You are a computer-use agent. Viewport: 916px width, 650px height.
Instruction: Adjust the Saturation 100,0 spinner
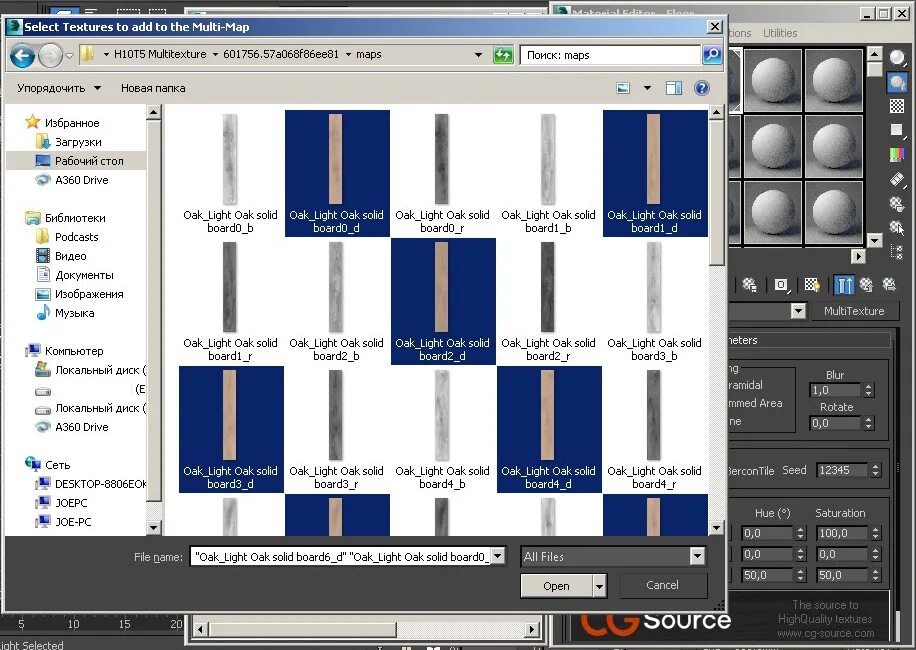click(875, 533)
